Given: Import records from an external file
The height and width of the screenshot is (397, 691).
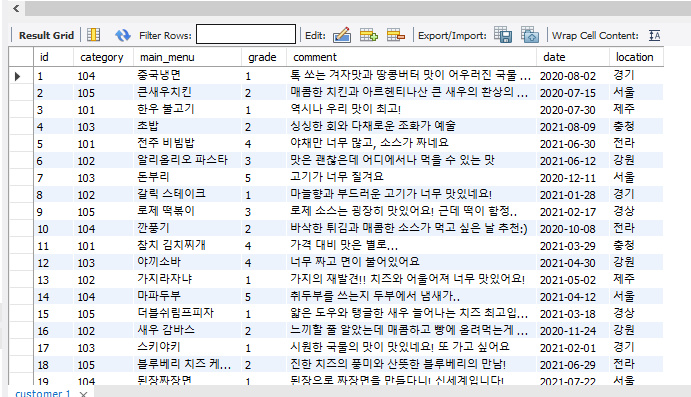Looking at the screenshot, I should (530, 35).
